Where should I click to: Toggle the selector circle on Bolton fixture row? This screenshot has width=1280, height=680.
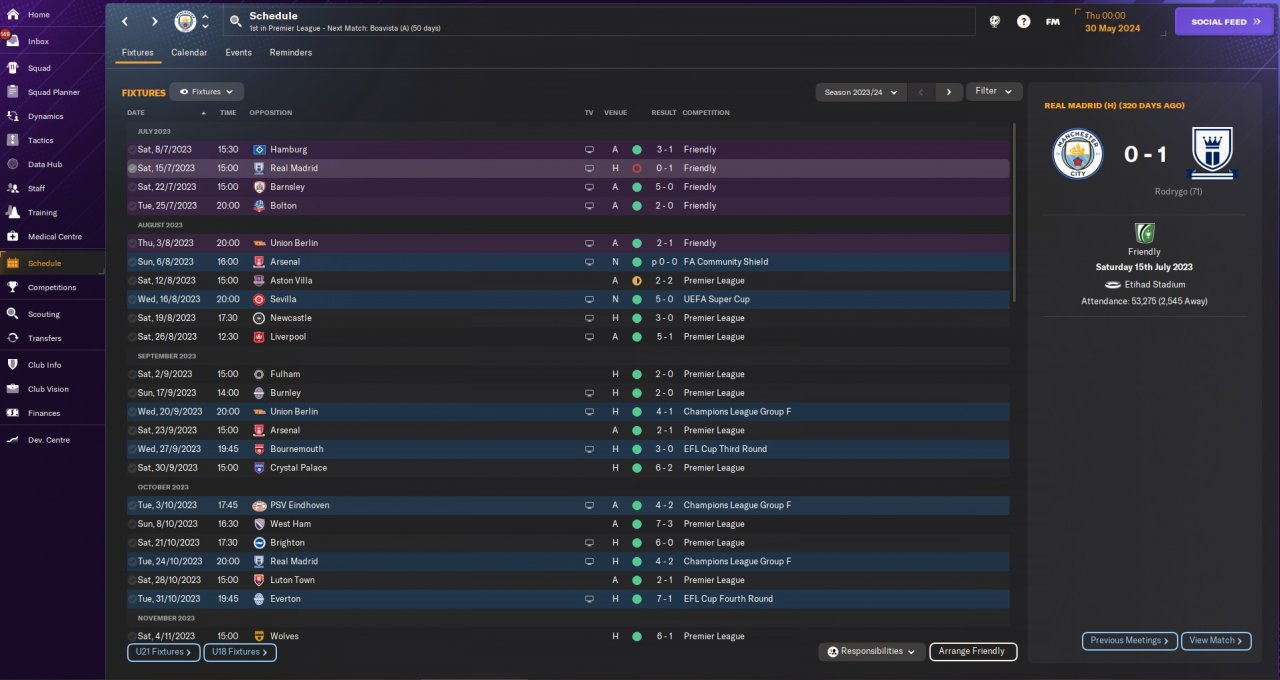(x=132, y=206)
